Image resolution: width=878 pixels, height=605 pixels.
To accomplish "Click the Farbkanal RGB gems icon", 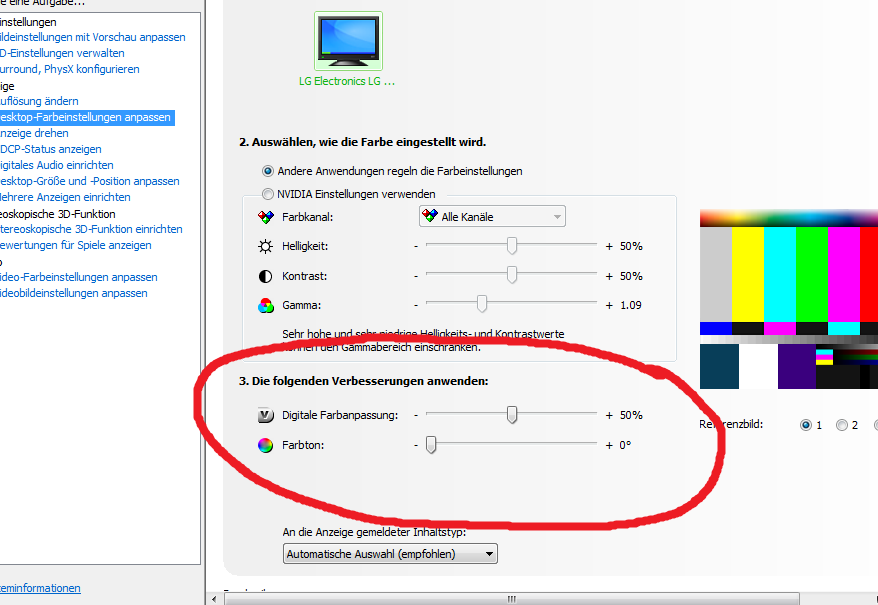I will click(265, 217).
